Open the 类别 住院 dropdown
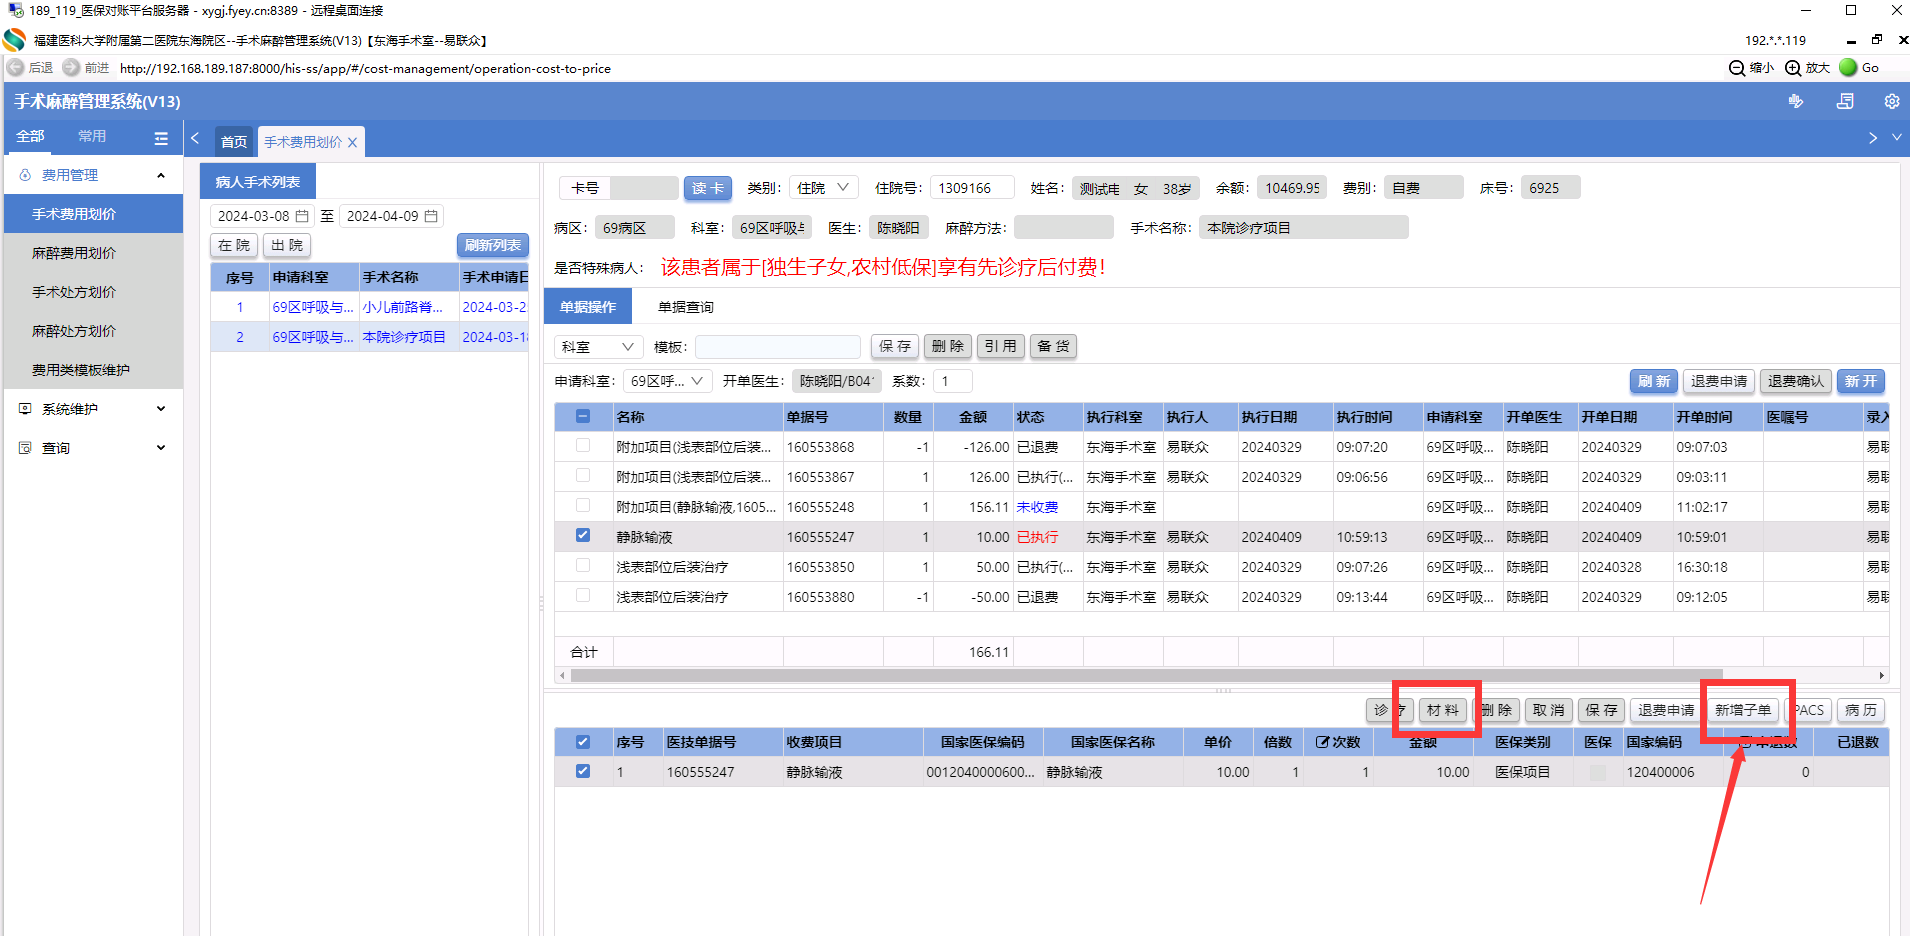 point(823,188)
